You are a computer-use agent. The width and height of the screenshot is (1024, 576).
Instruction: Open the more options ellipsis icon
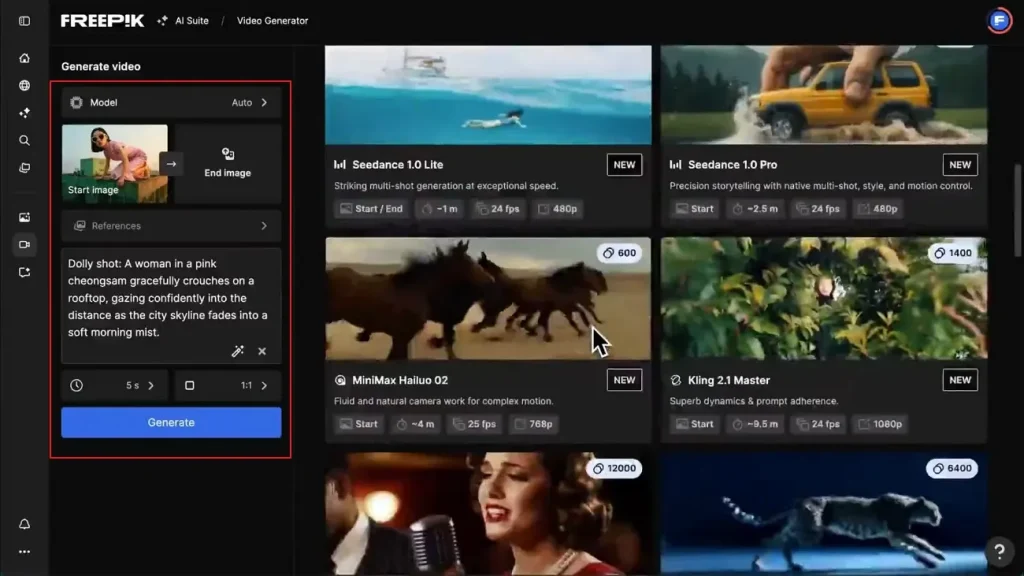click(24, 552)
